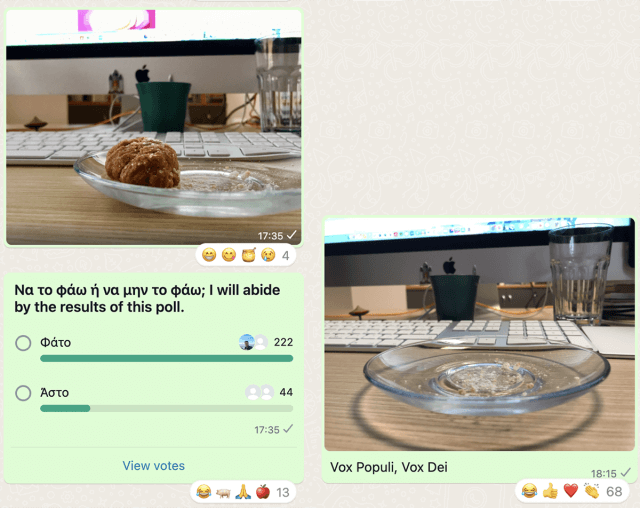Viewport: 640px width, 508px height.
Task: Open View votes for the poll
Action: tap(153, 466)
